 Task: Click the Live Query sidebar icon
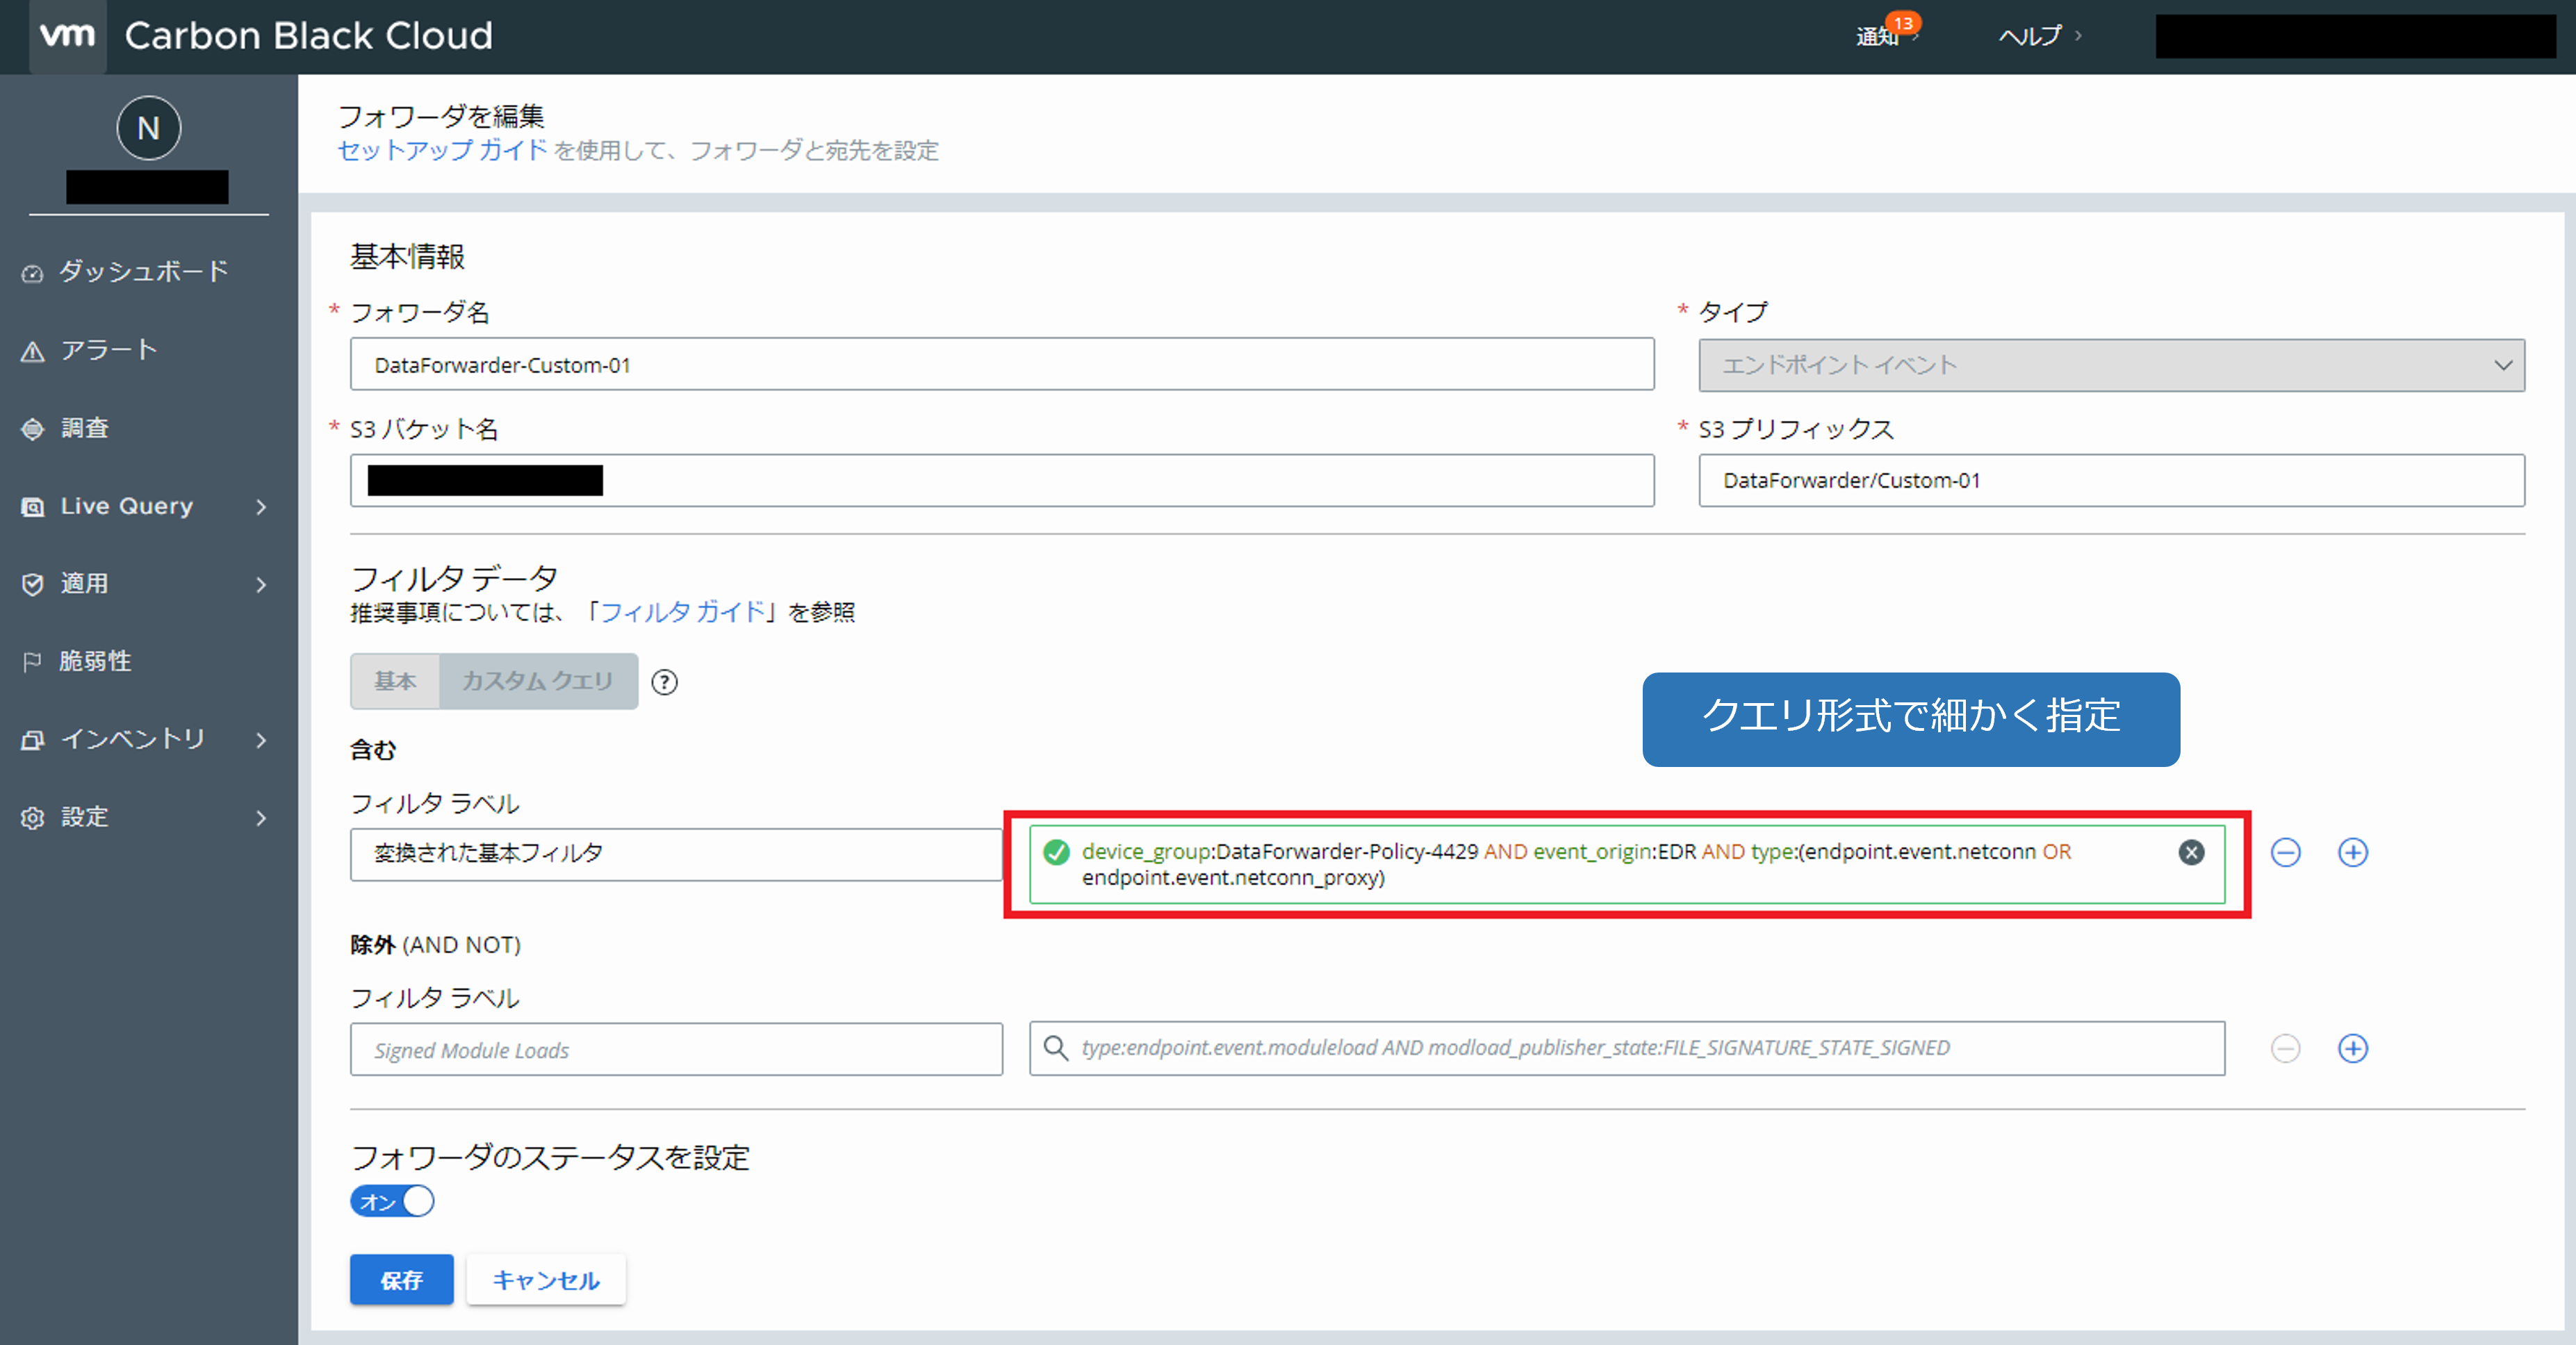(33, 507)
